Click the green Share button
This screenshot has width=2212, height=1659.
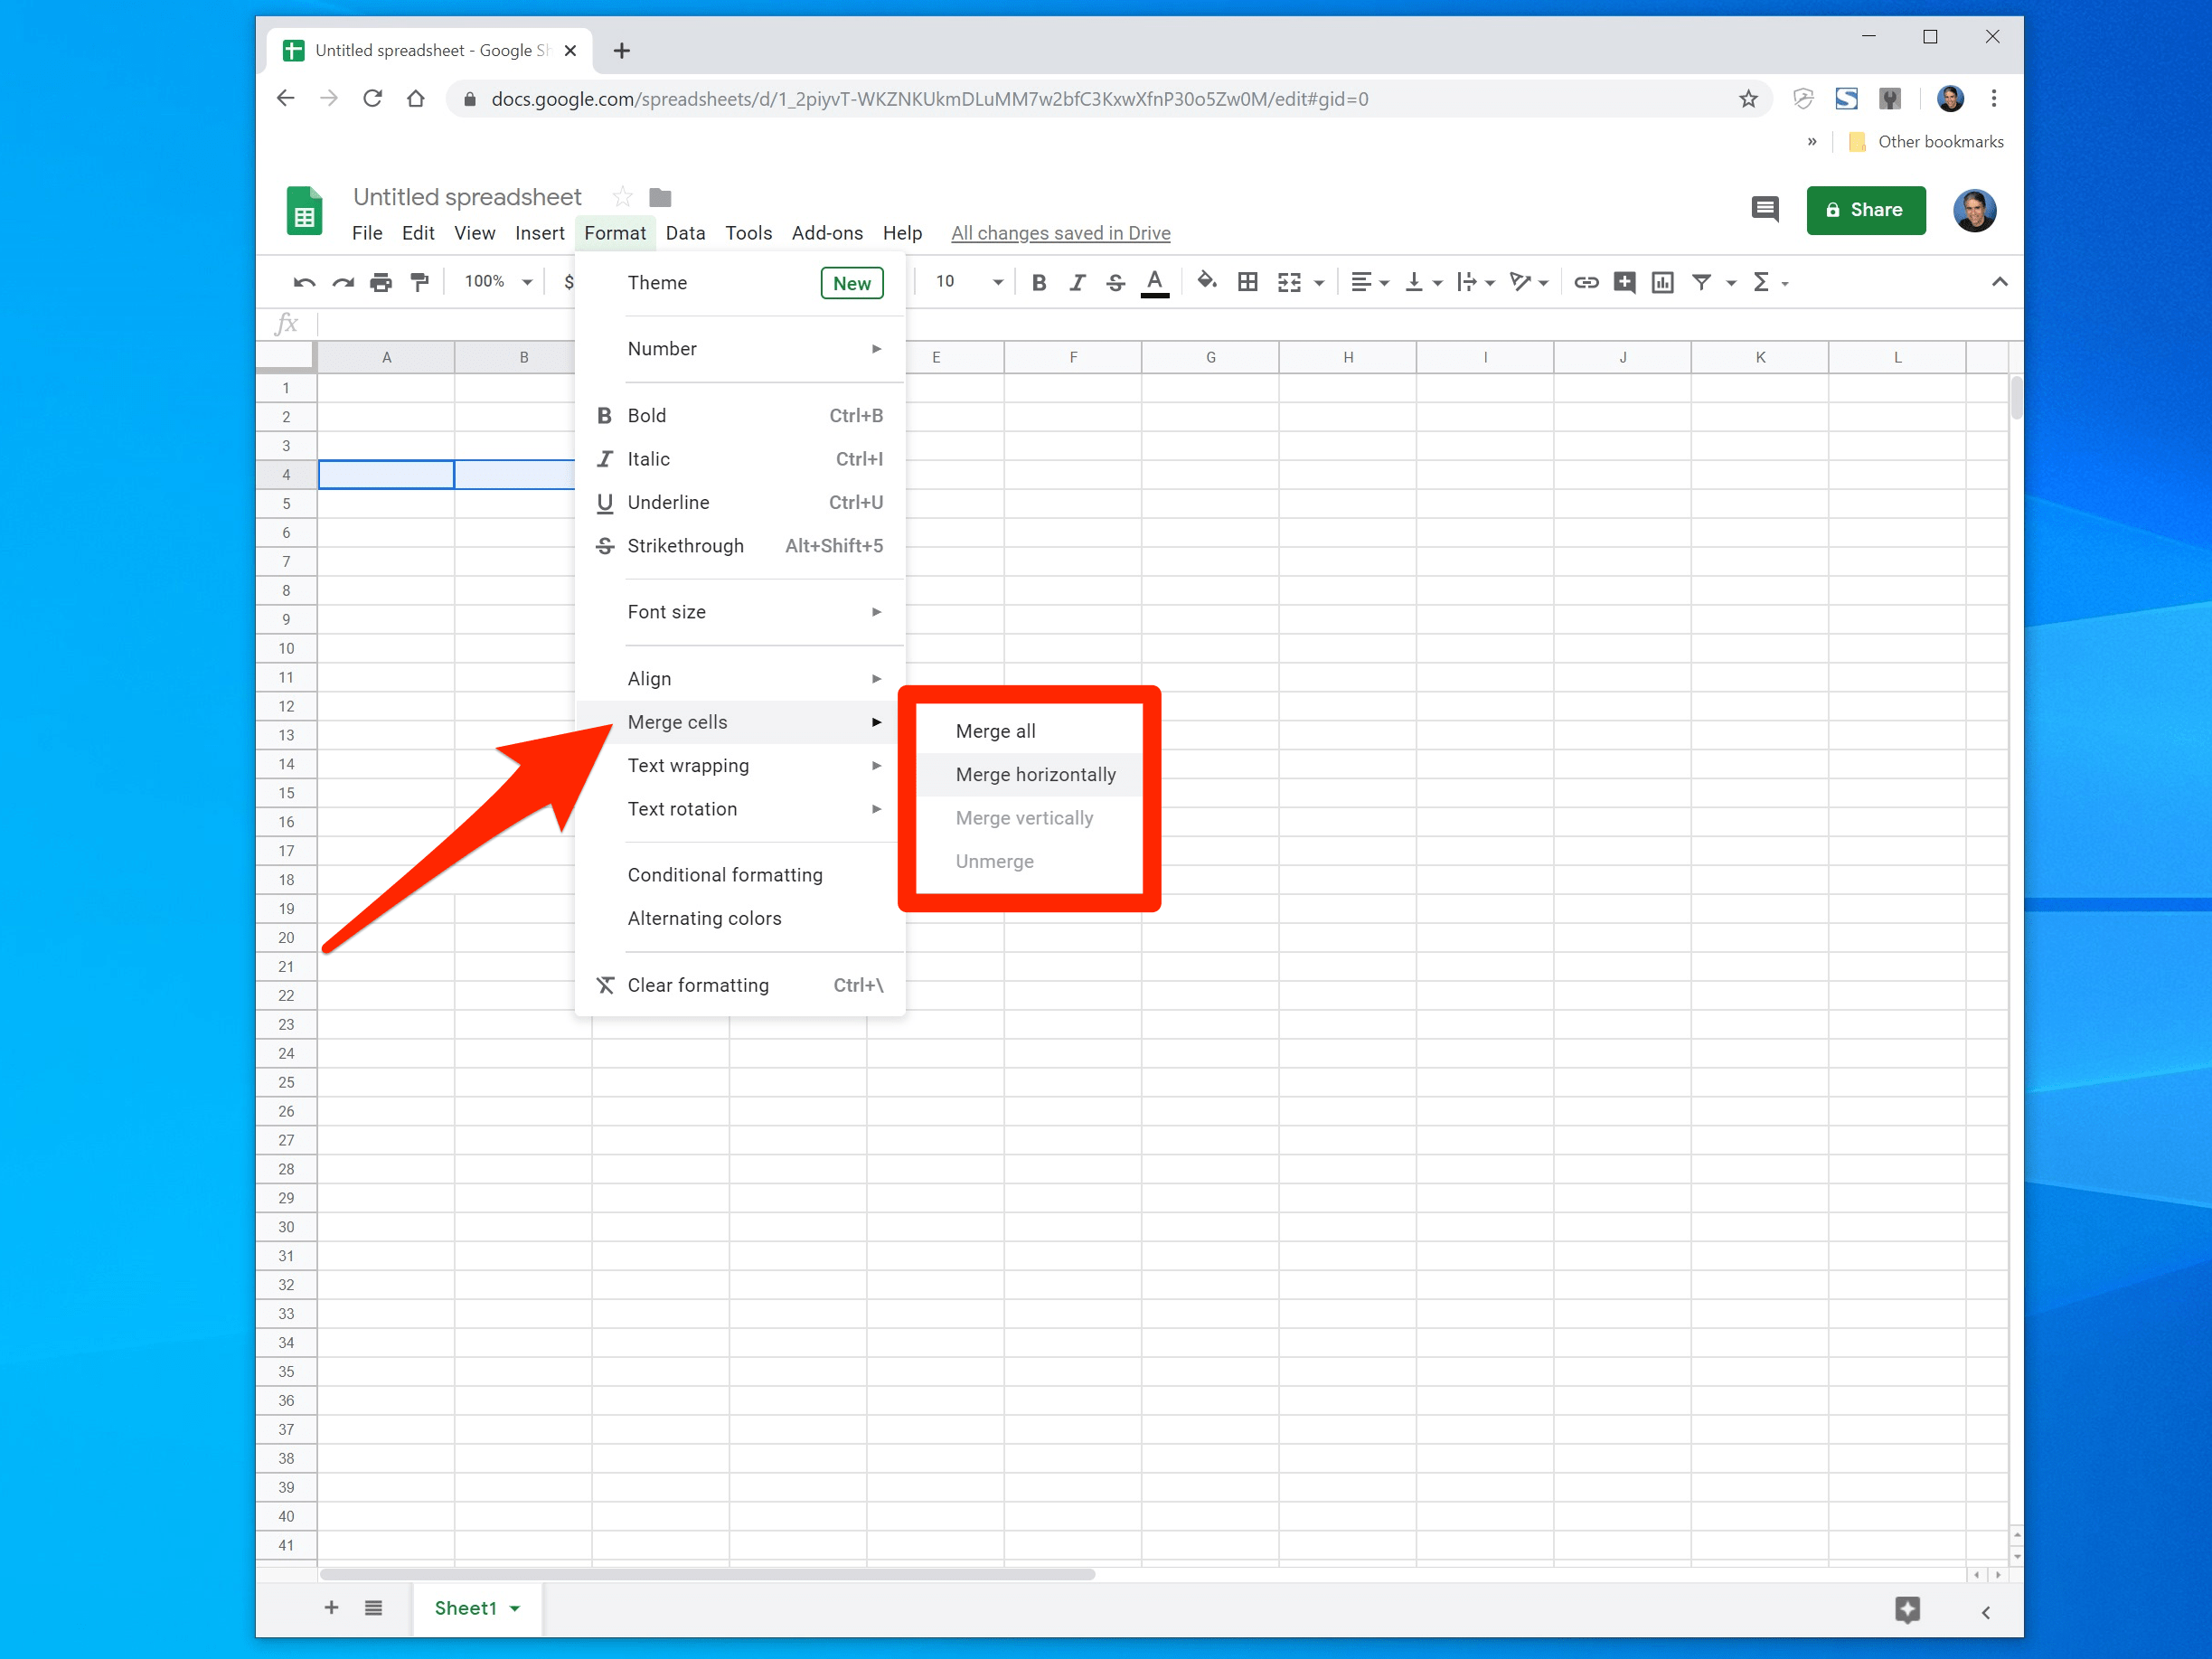pos(1865,210)
